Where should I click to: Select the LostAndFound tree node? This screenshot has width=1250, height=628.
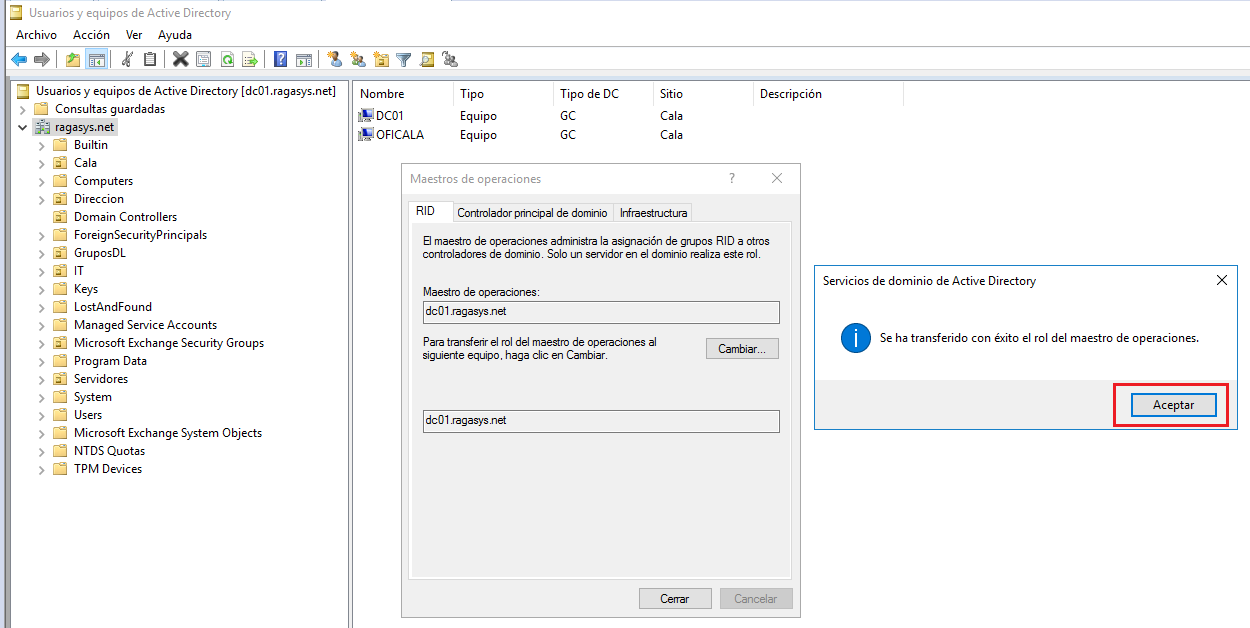click(x=113, y=307)
